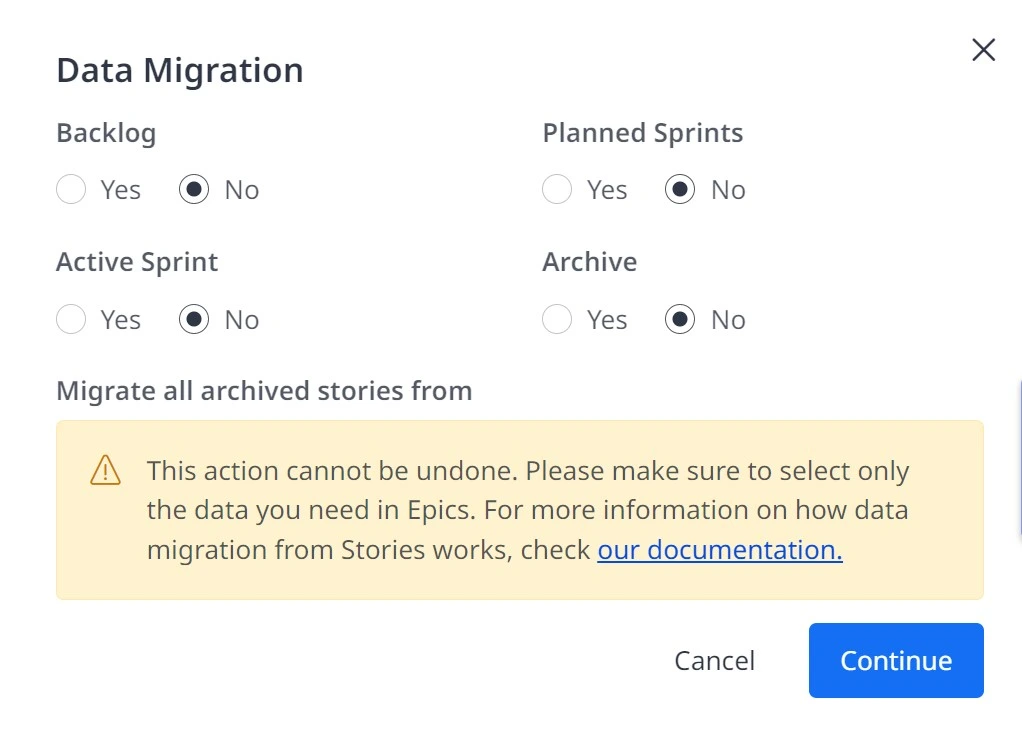Screen dimensions: 1022x733
Task: Open the 'our documentation' link
Action: (720, 550)
